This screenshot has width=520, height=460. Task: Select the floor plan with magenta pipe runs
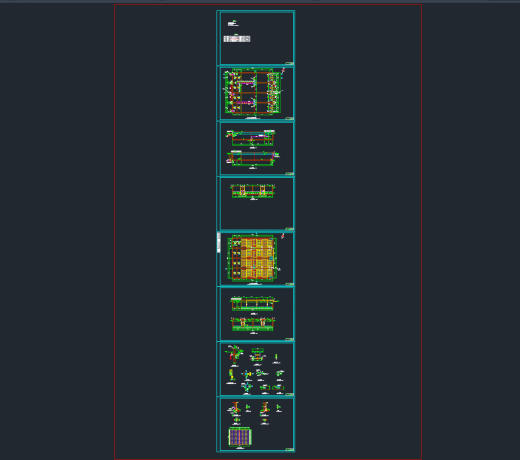pyautogui.click(x=253, y=92)
